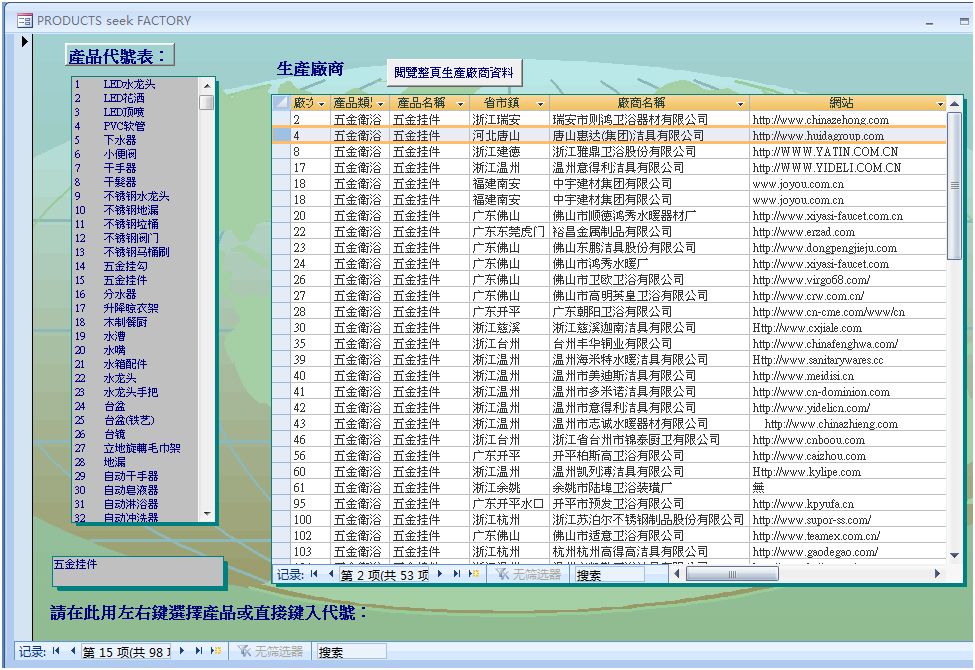975x670 pixels.
Task: Go to first record in main form bottom navigation
Action: coord(56,651)
